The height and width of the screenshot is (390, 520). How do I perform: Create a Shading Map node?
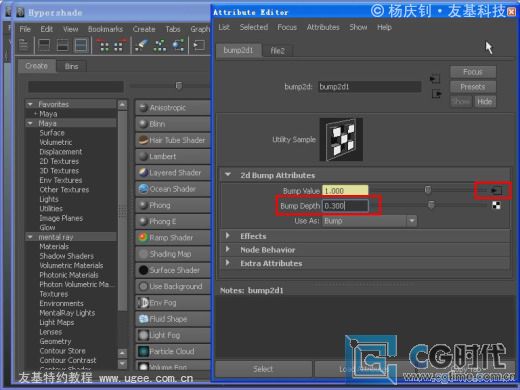click(173, 254)
